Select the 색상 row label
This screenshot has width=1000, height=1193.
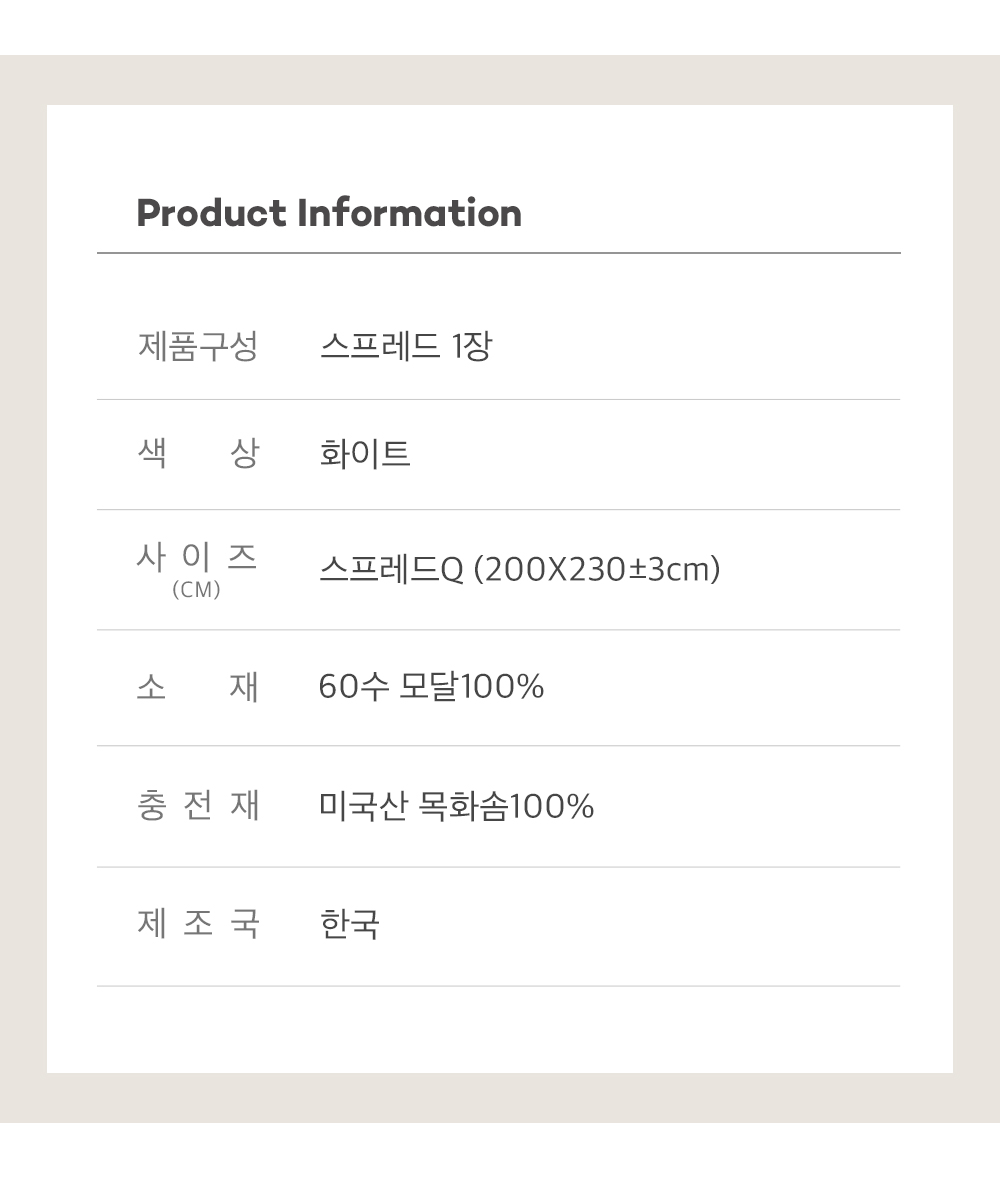point(198,453)
